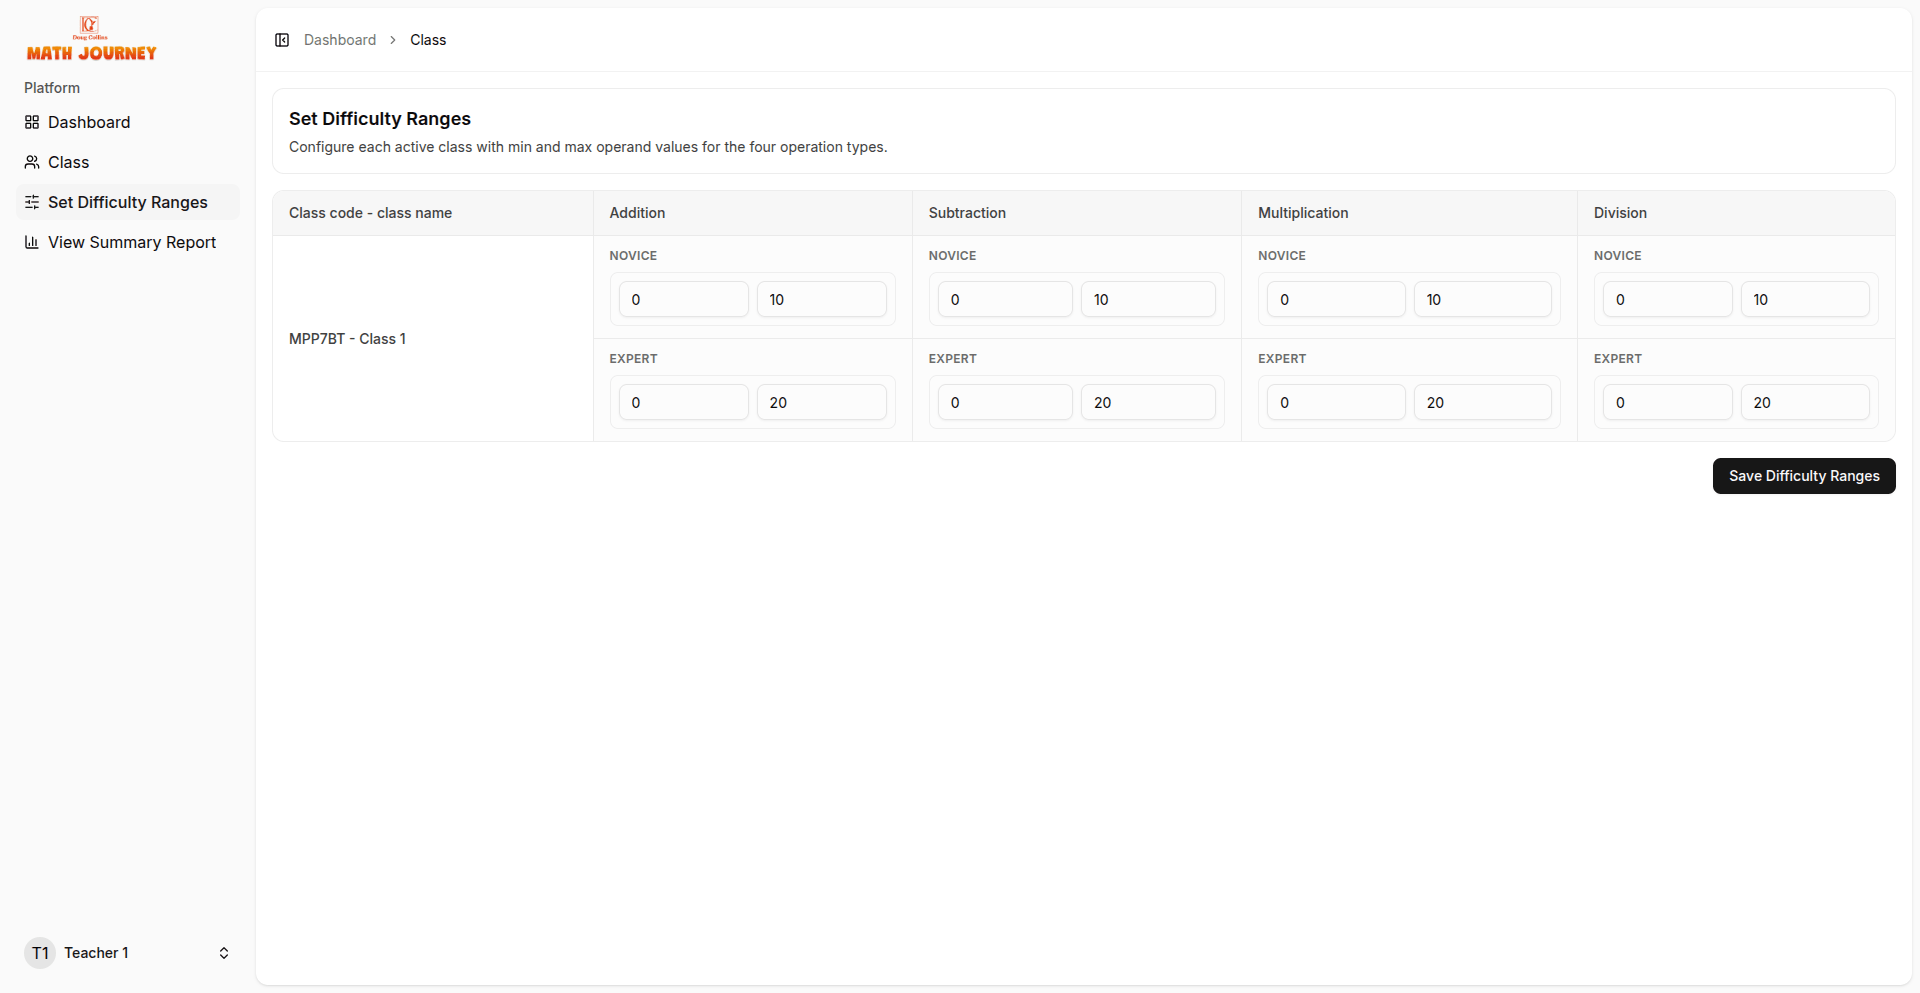Focus Addition Expert max field

point(822,402)
